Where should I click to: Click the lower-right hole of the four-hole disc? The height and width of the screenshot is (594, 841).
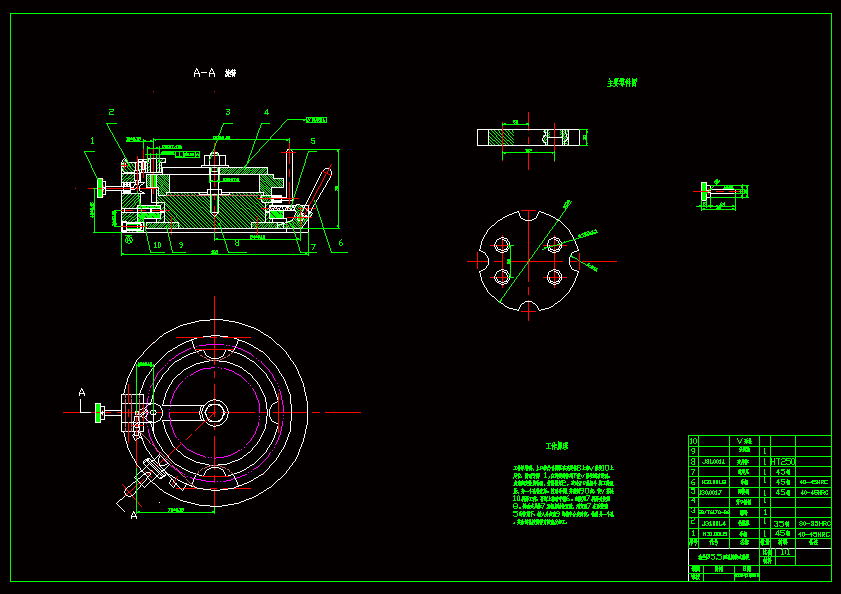click(553, 276)
